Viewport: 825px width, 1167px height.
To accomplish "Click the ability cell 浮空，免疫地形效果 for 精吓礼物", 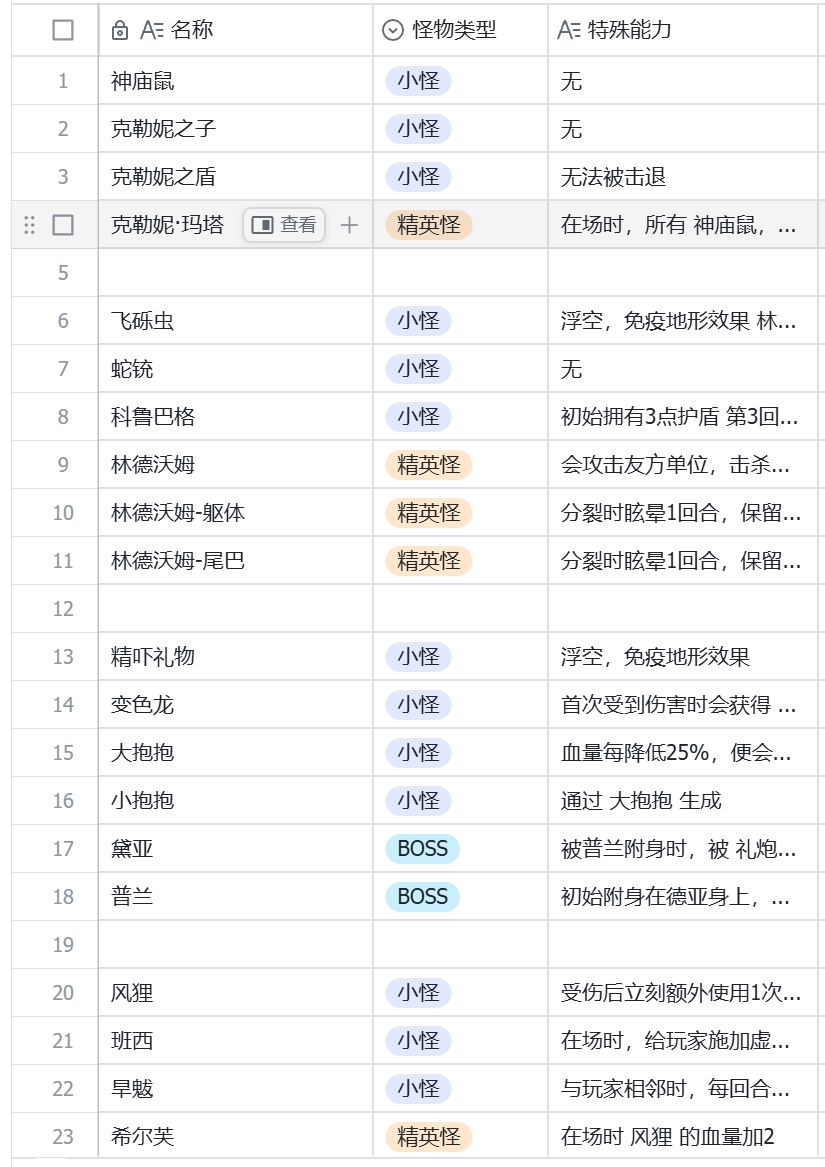I will point(682,656).
